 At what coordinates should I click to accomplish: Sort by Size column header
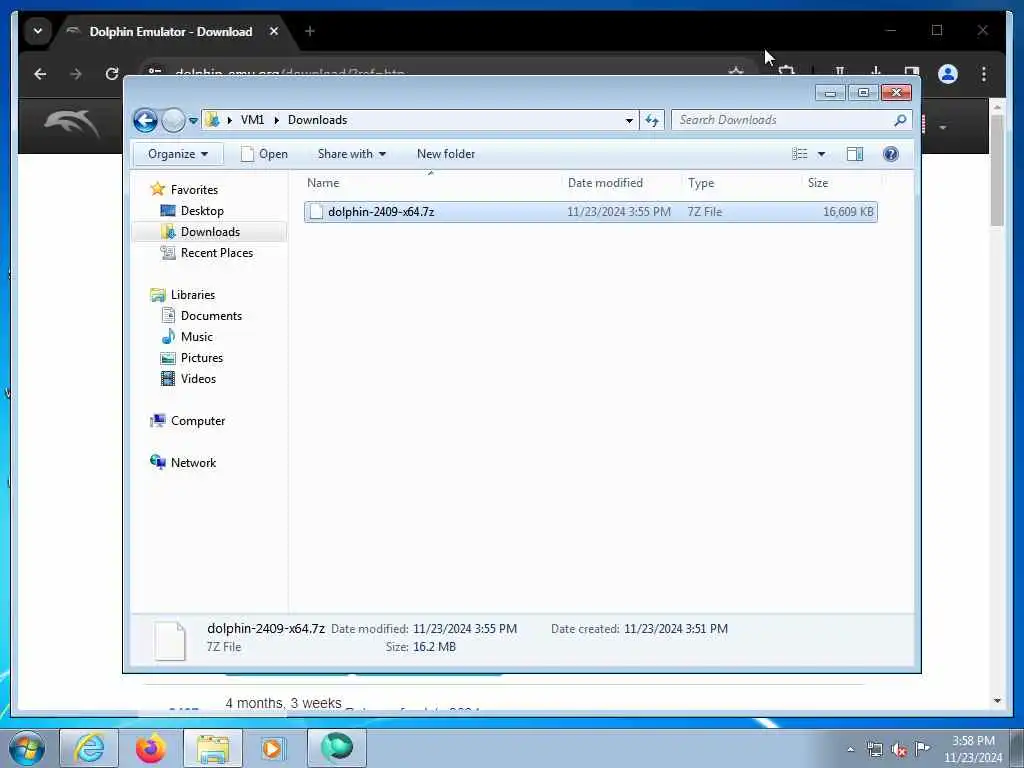841,183
